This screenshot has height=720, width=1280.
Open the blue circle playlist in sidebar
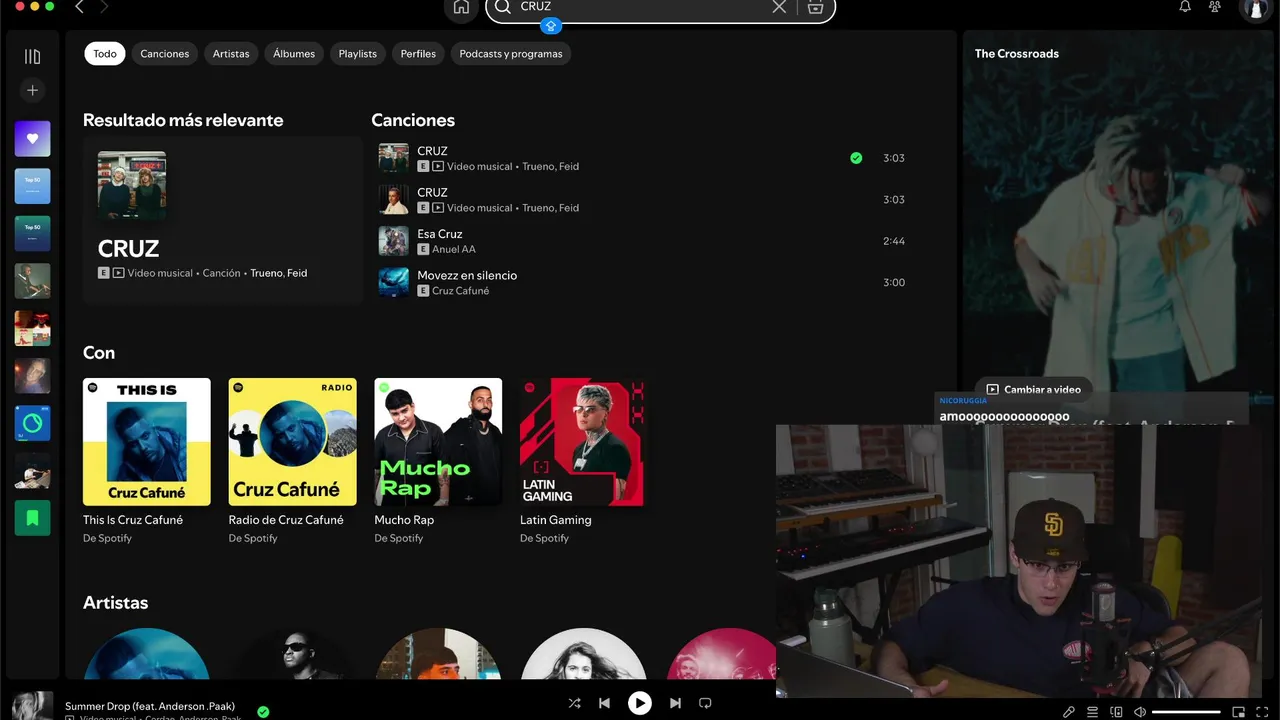[x=32, y=423]
